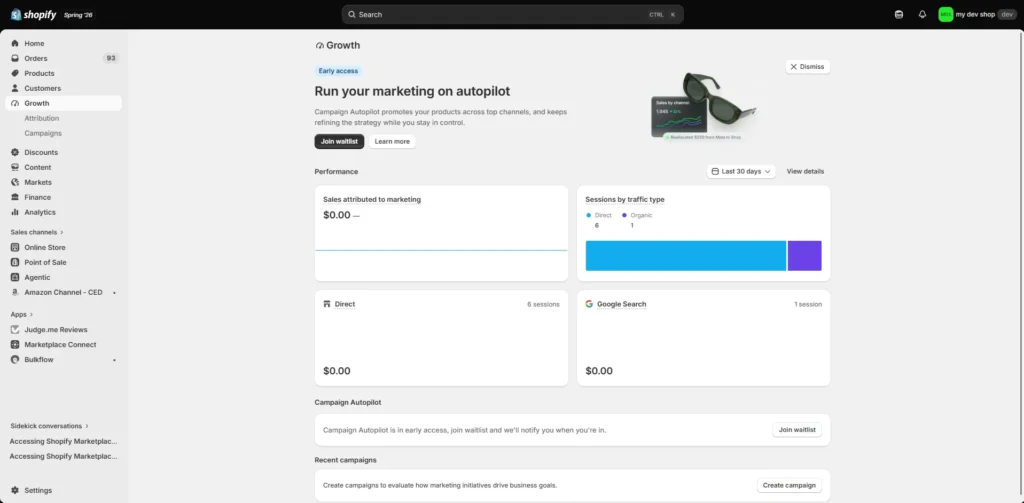This screenshot has width=1024, height=503.
Task: Open the Last 30 days date dropdown
Action: (x=741, y=172)
